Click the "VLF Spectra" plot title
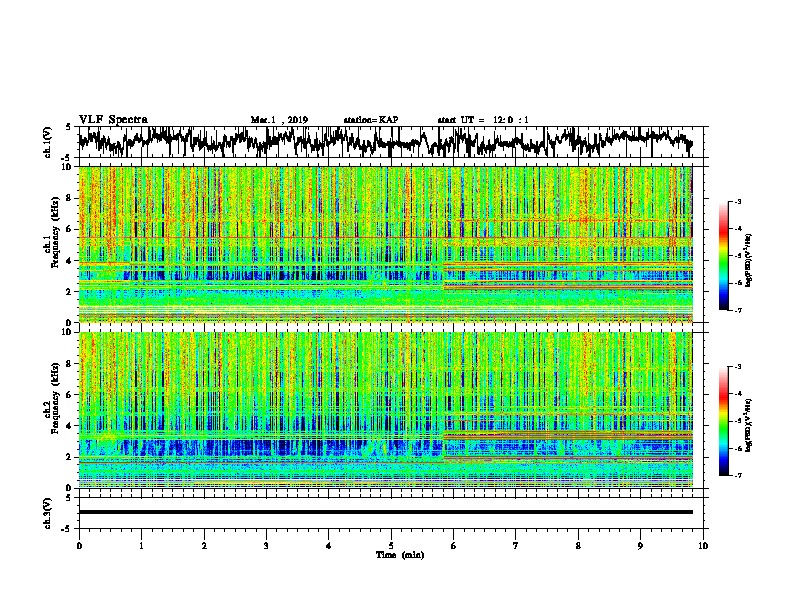792x612 pixels. pyautogui.click(x=113, y=120)
